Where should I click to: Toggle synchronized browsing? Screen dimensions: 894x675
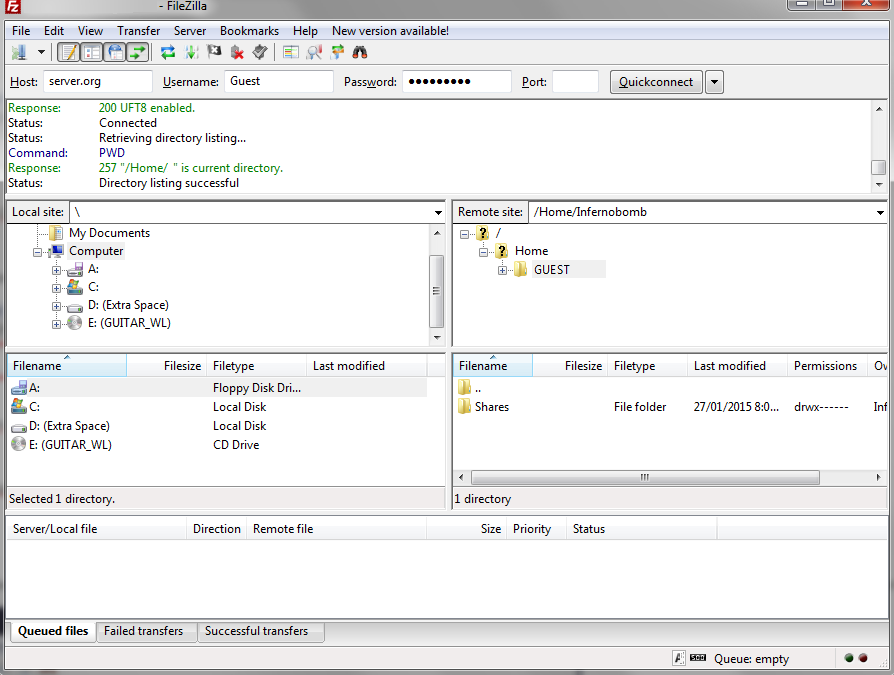tap(337, 52)
